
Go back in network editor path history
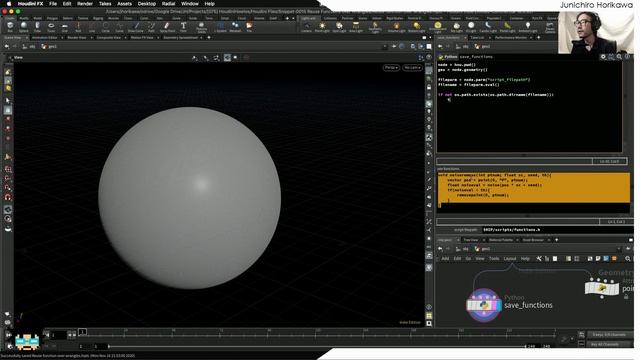pos(440,249)
